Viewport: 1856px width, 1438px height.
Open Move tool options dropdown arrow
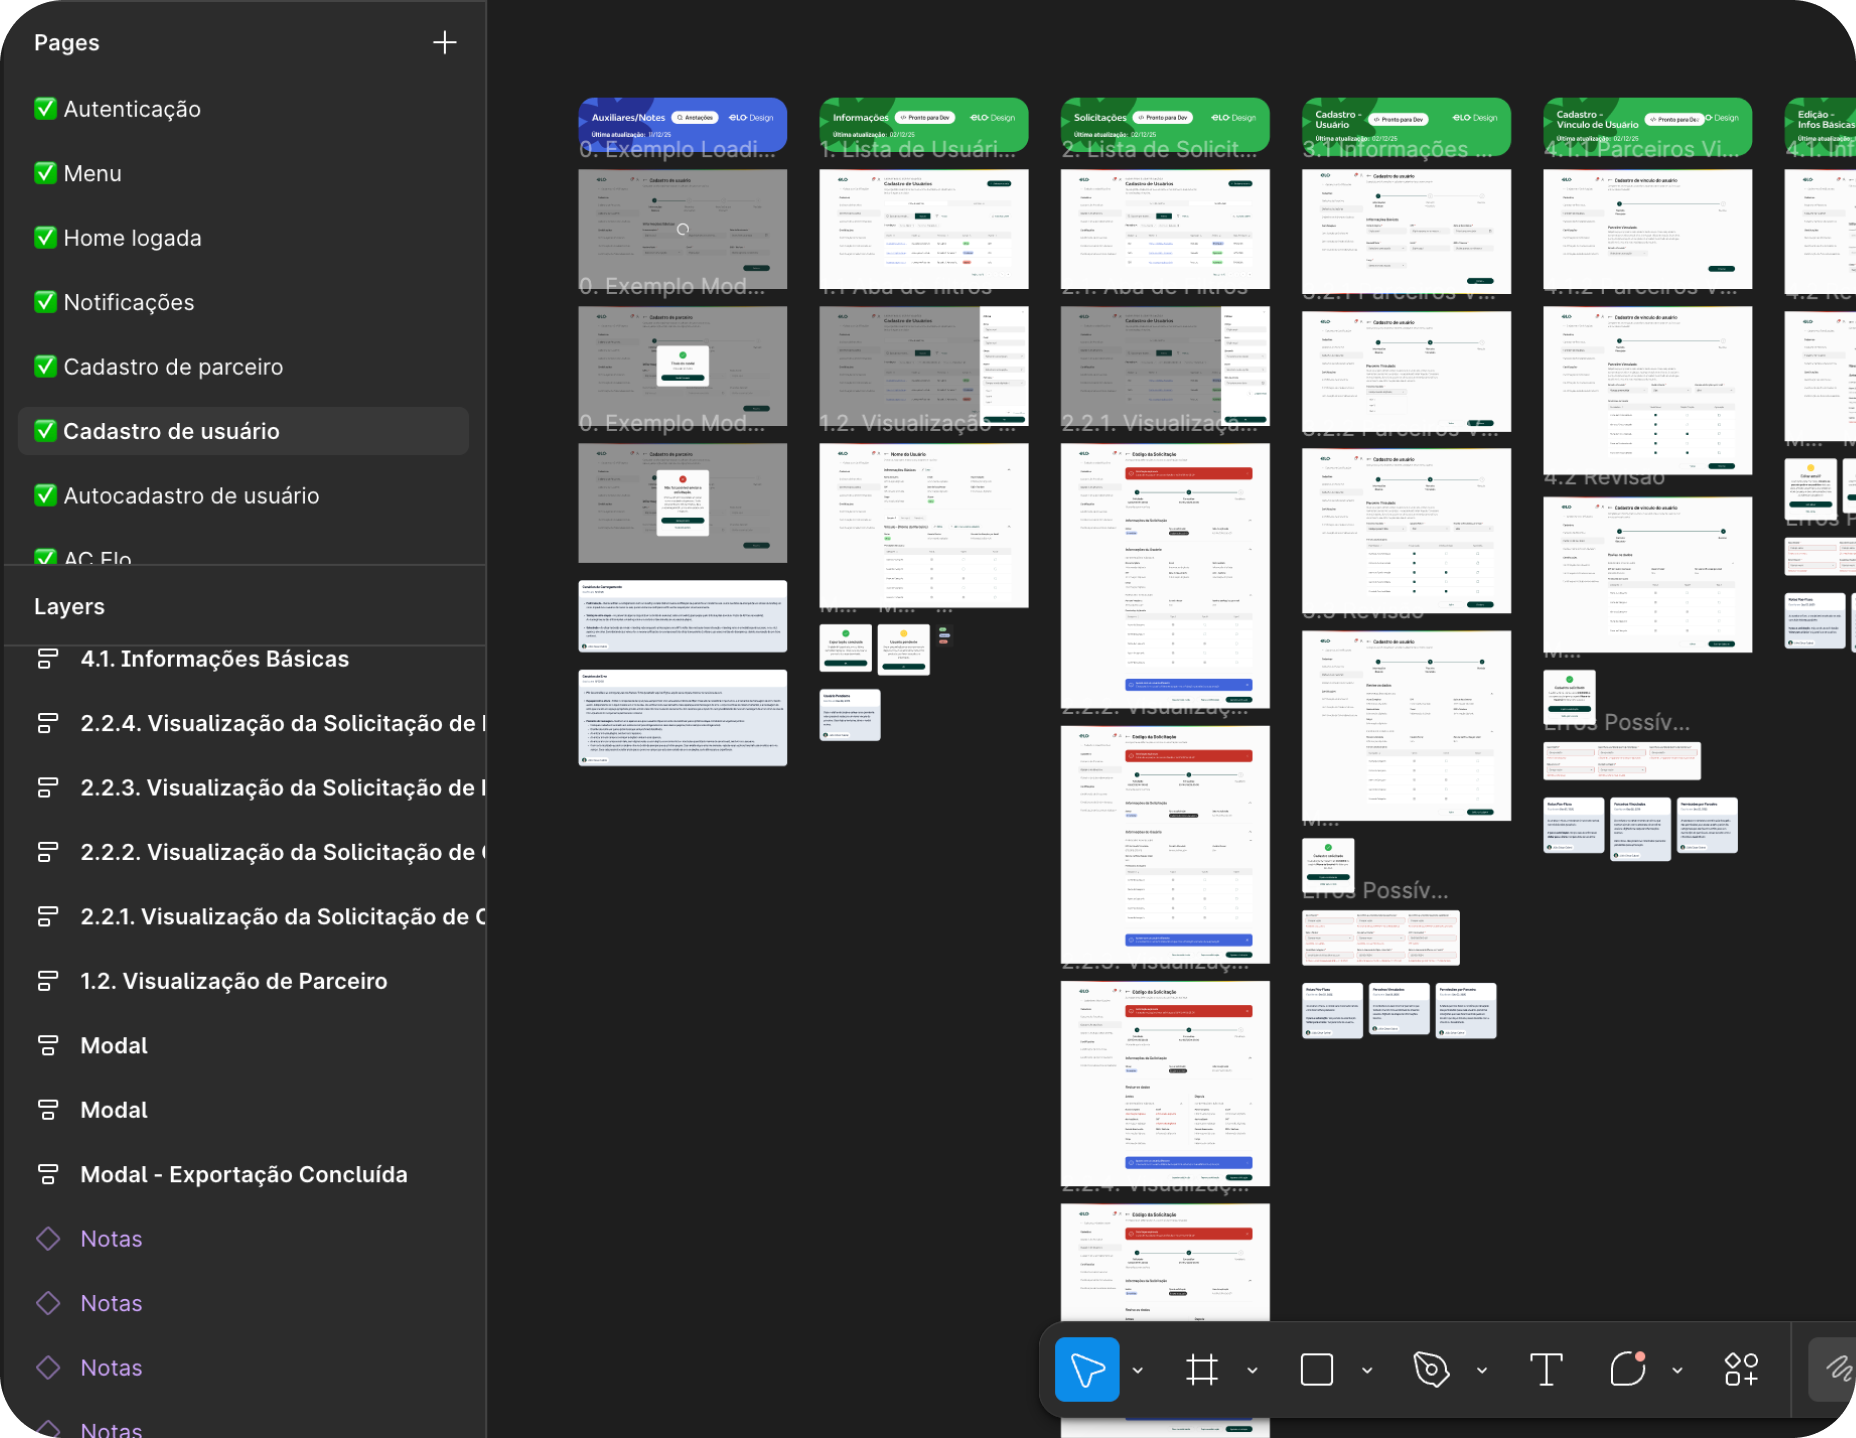(1138, 1370)
